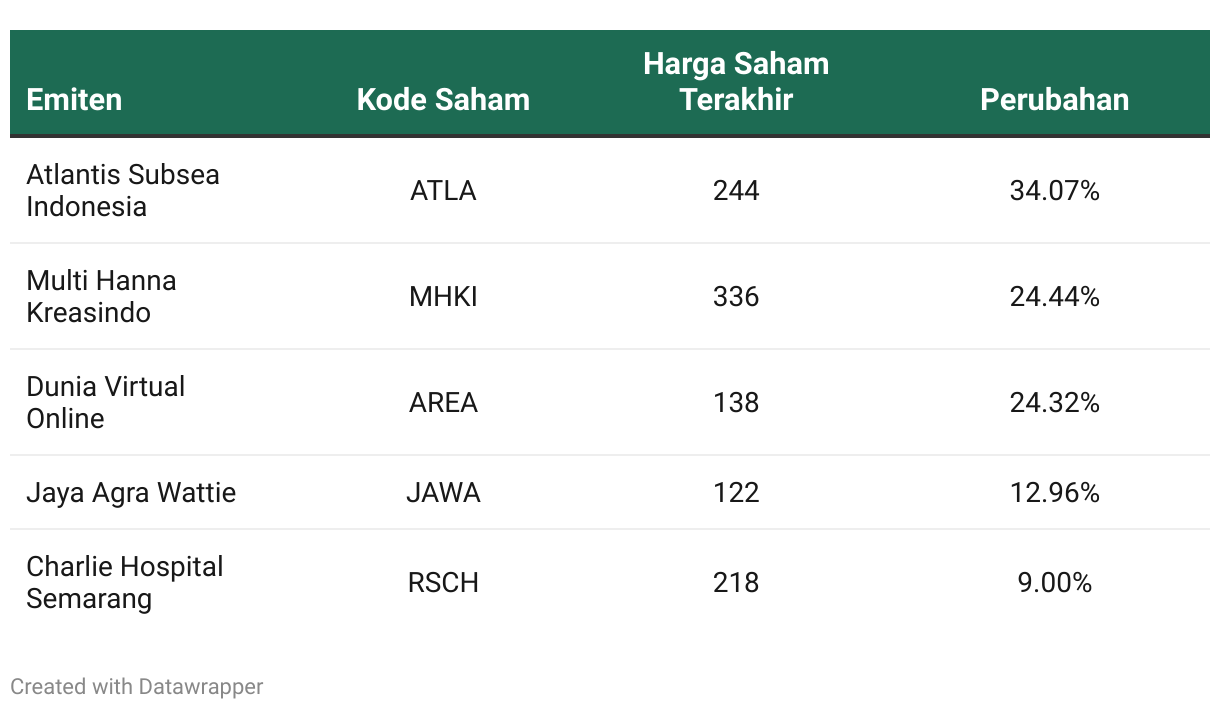Select the Dunia Virtual Online cell

pyautogui.click(x=105, y=402)
